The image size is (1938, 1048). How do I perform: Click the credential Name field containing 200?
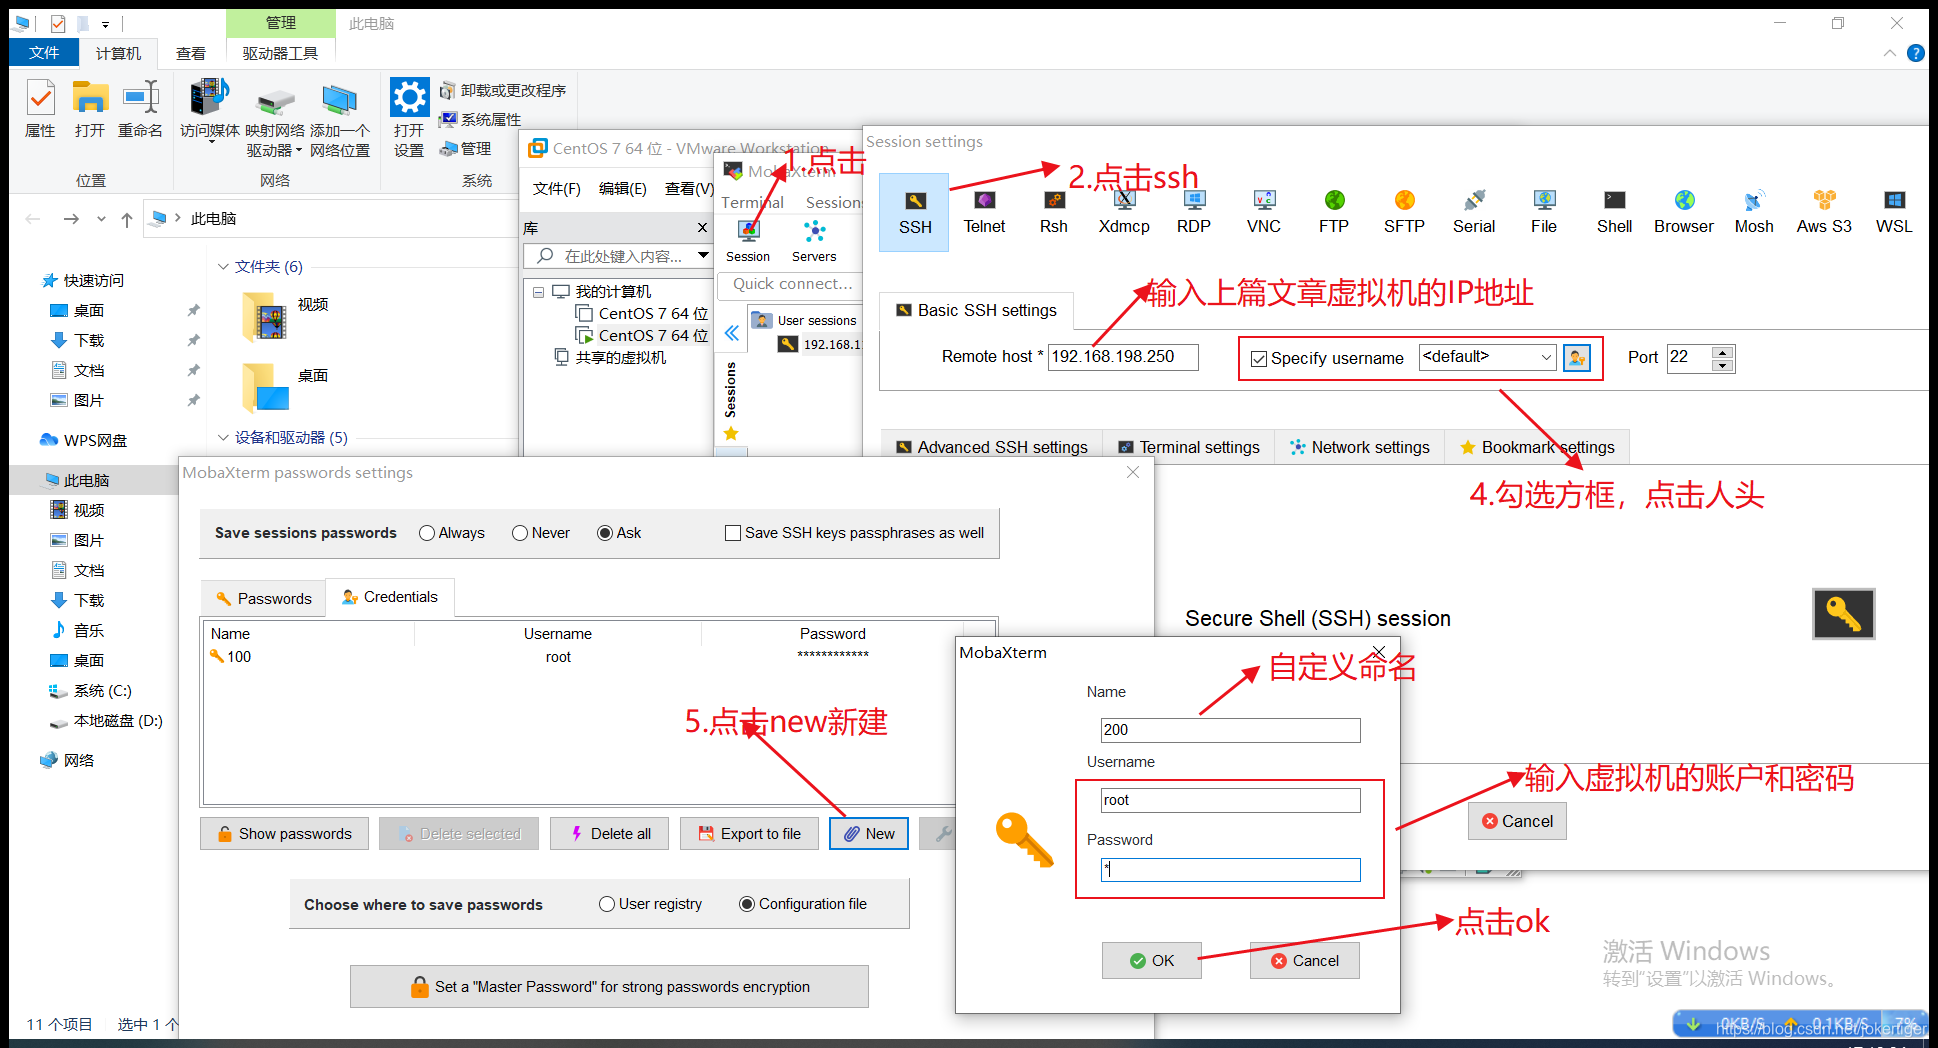1230,730
